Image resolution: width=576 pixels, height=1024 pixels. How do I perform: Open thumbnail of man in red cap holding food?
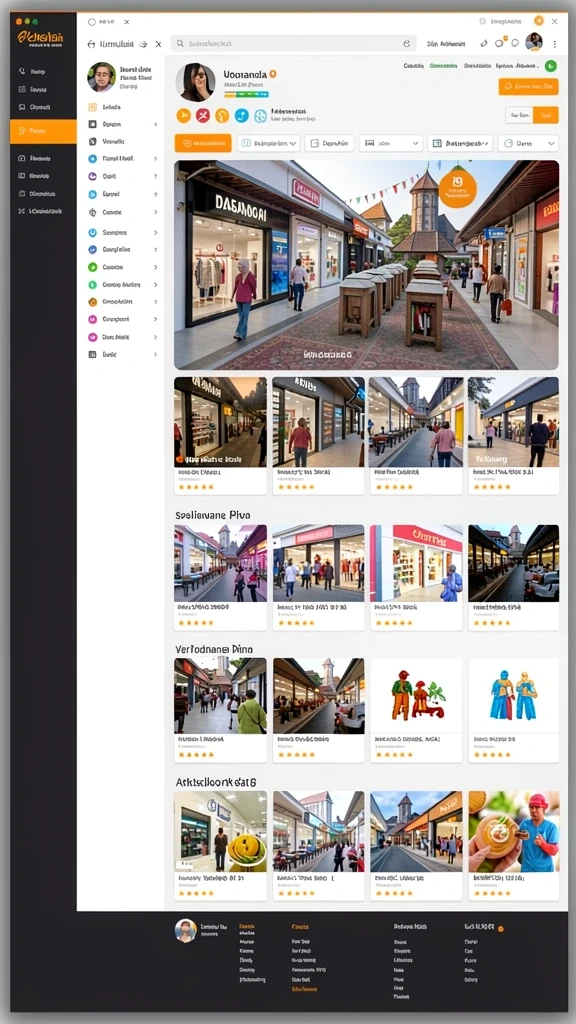click(x=513, y=831)
